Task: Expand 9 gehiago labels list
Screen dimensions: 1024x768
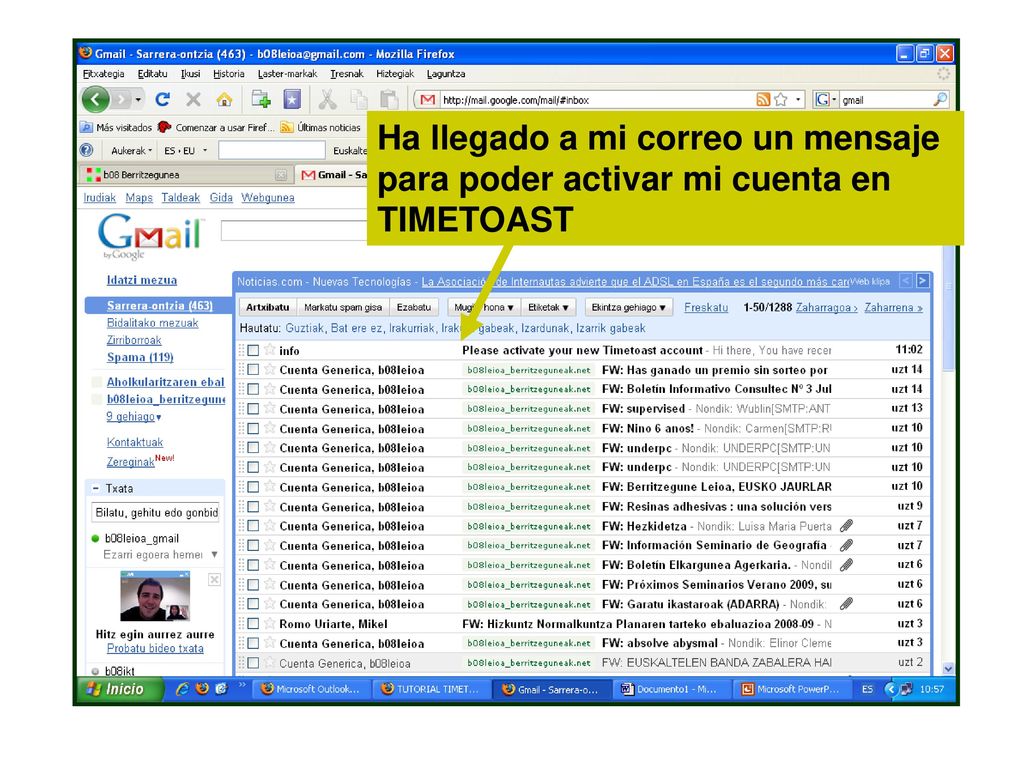Action: [134, 417]
